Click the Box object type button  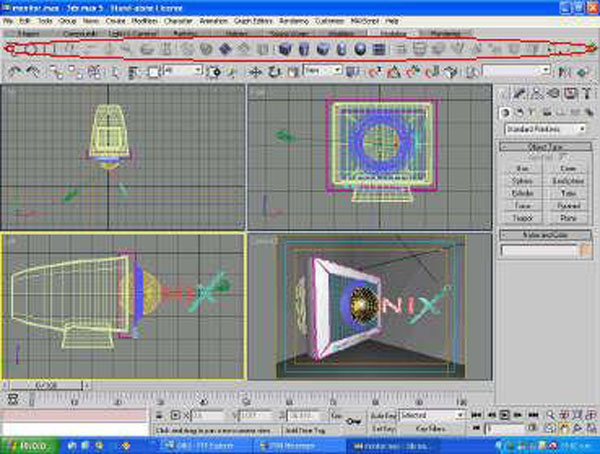522,168
